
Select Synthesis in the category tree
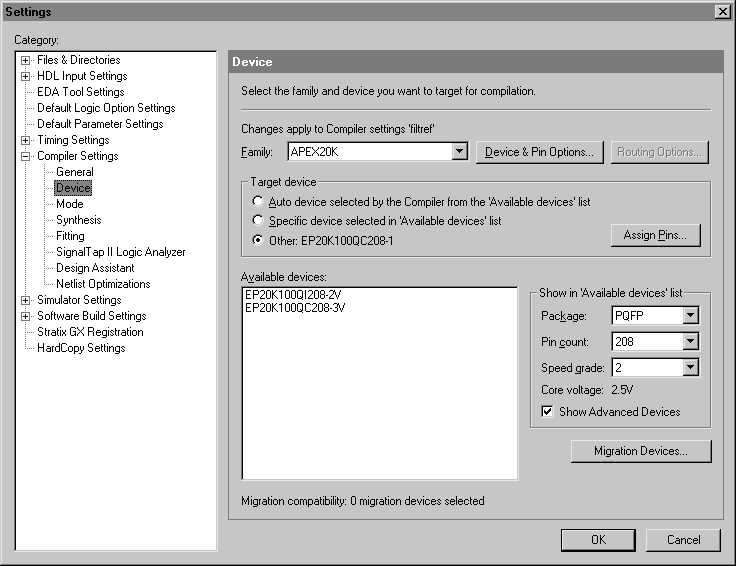pyautogui.click(x=78, y=220)
